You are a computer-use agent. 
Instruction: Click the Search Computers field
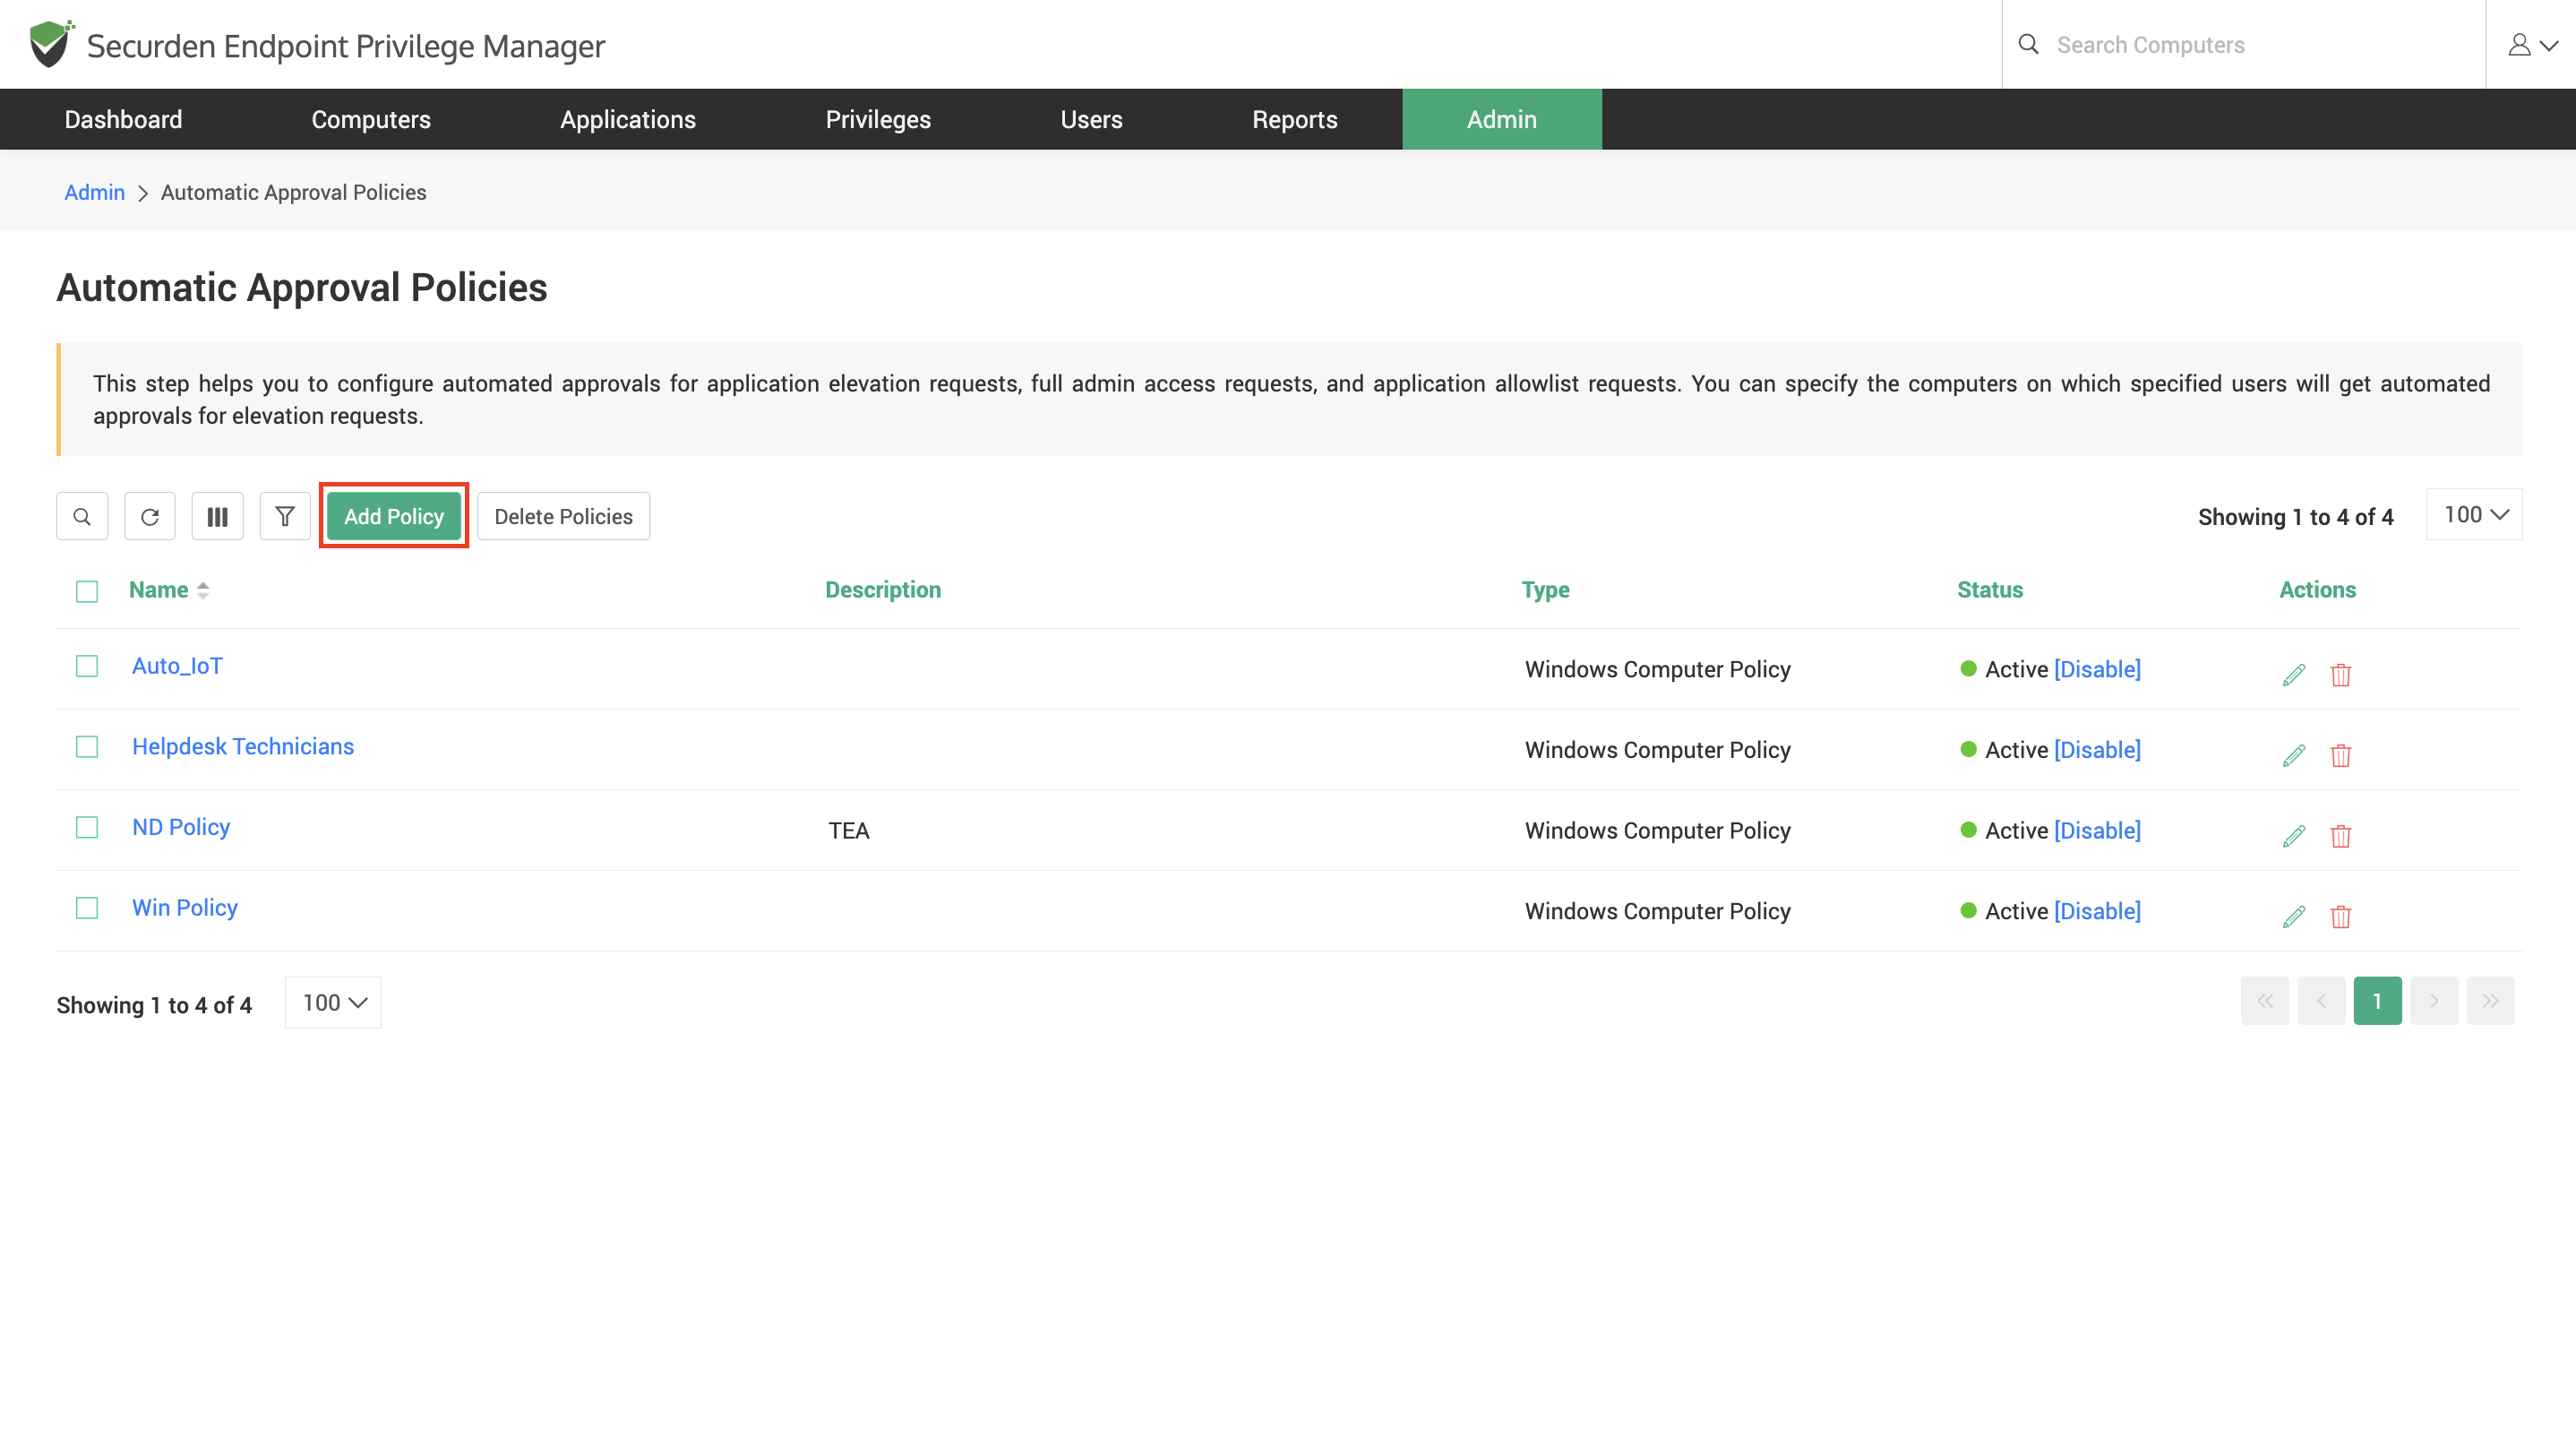(x=2244, y=44)
